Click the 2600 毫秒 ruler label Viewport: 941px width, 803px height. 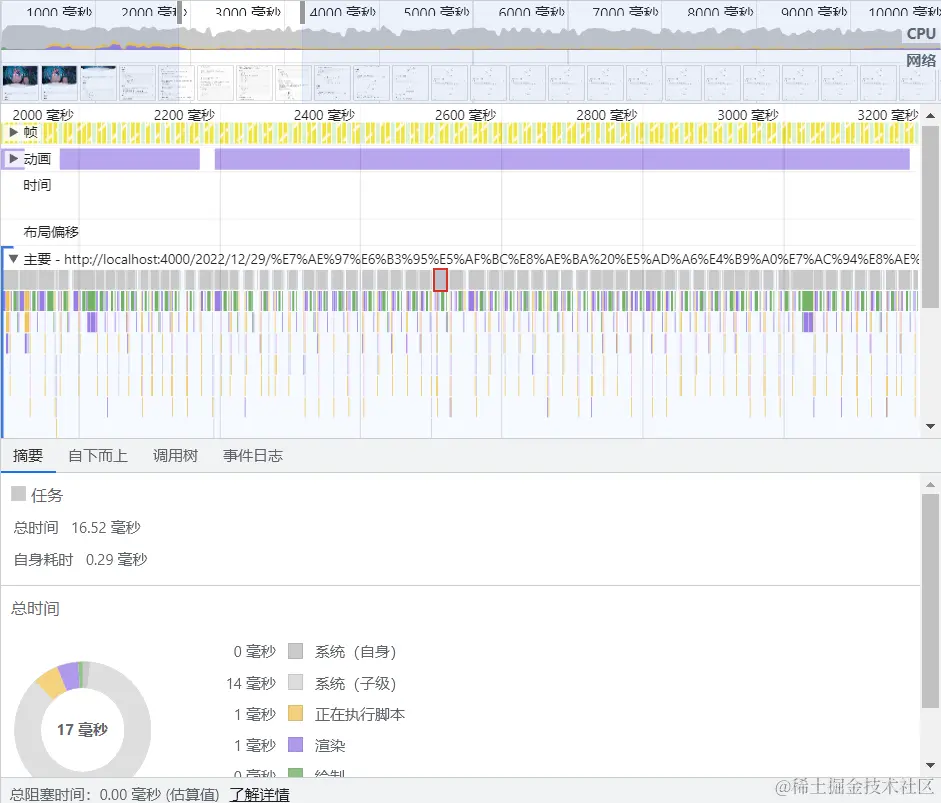coord(465,115)
